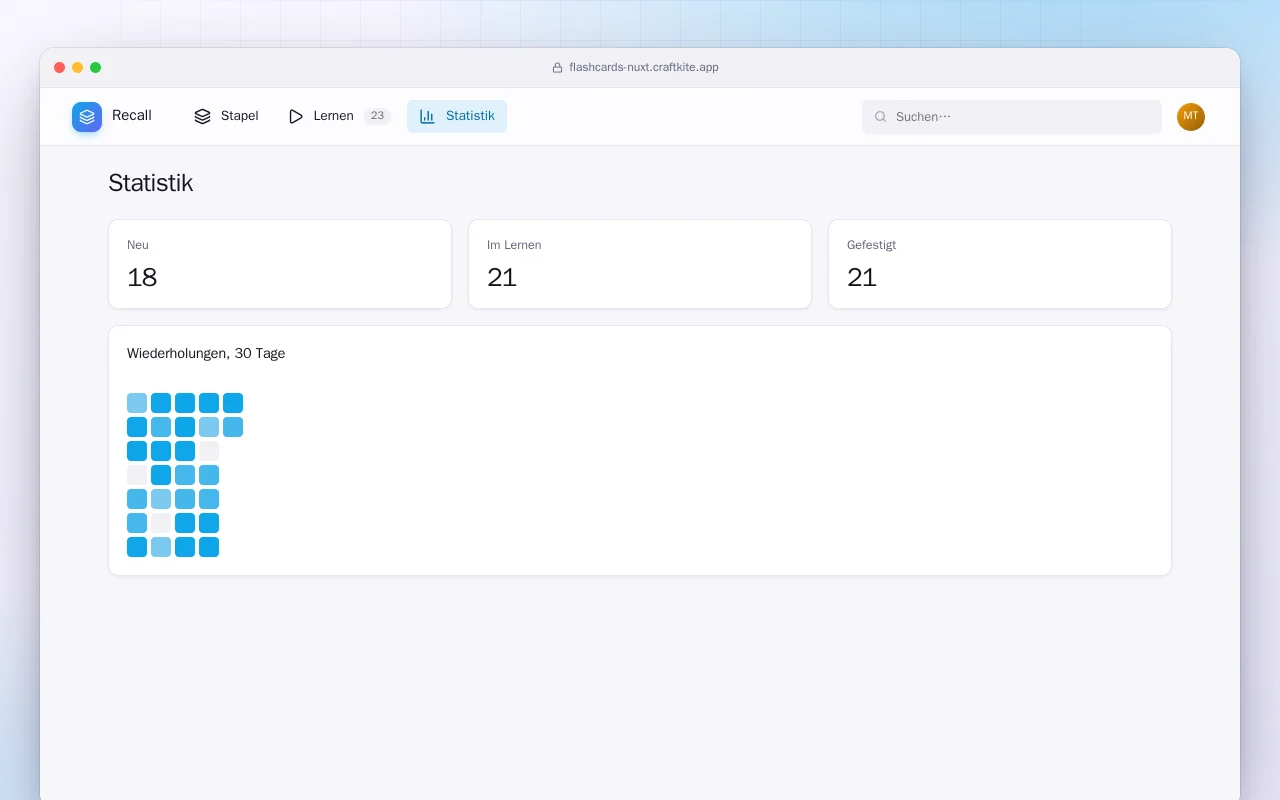Close the browser window with the red button
Viewport: 1280px width, 800px height.
[60, 68]
